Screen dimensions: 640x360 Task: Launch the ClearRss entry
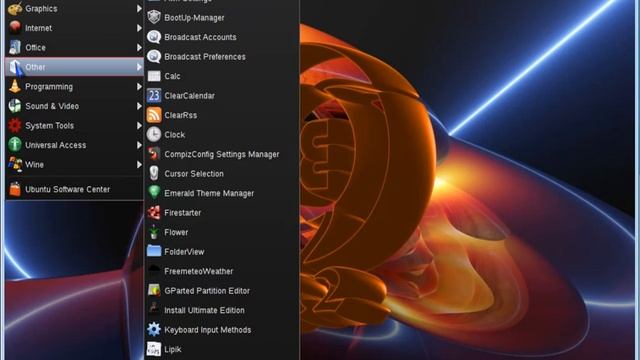222,115
